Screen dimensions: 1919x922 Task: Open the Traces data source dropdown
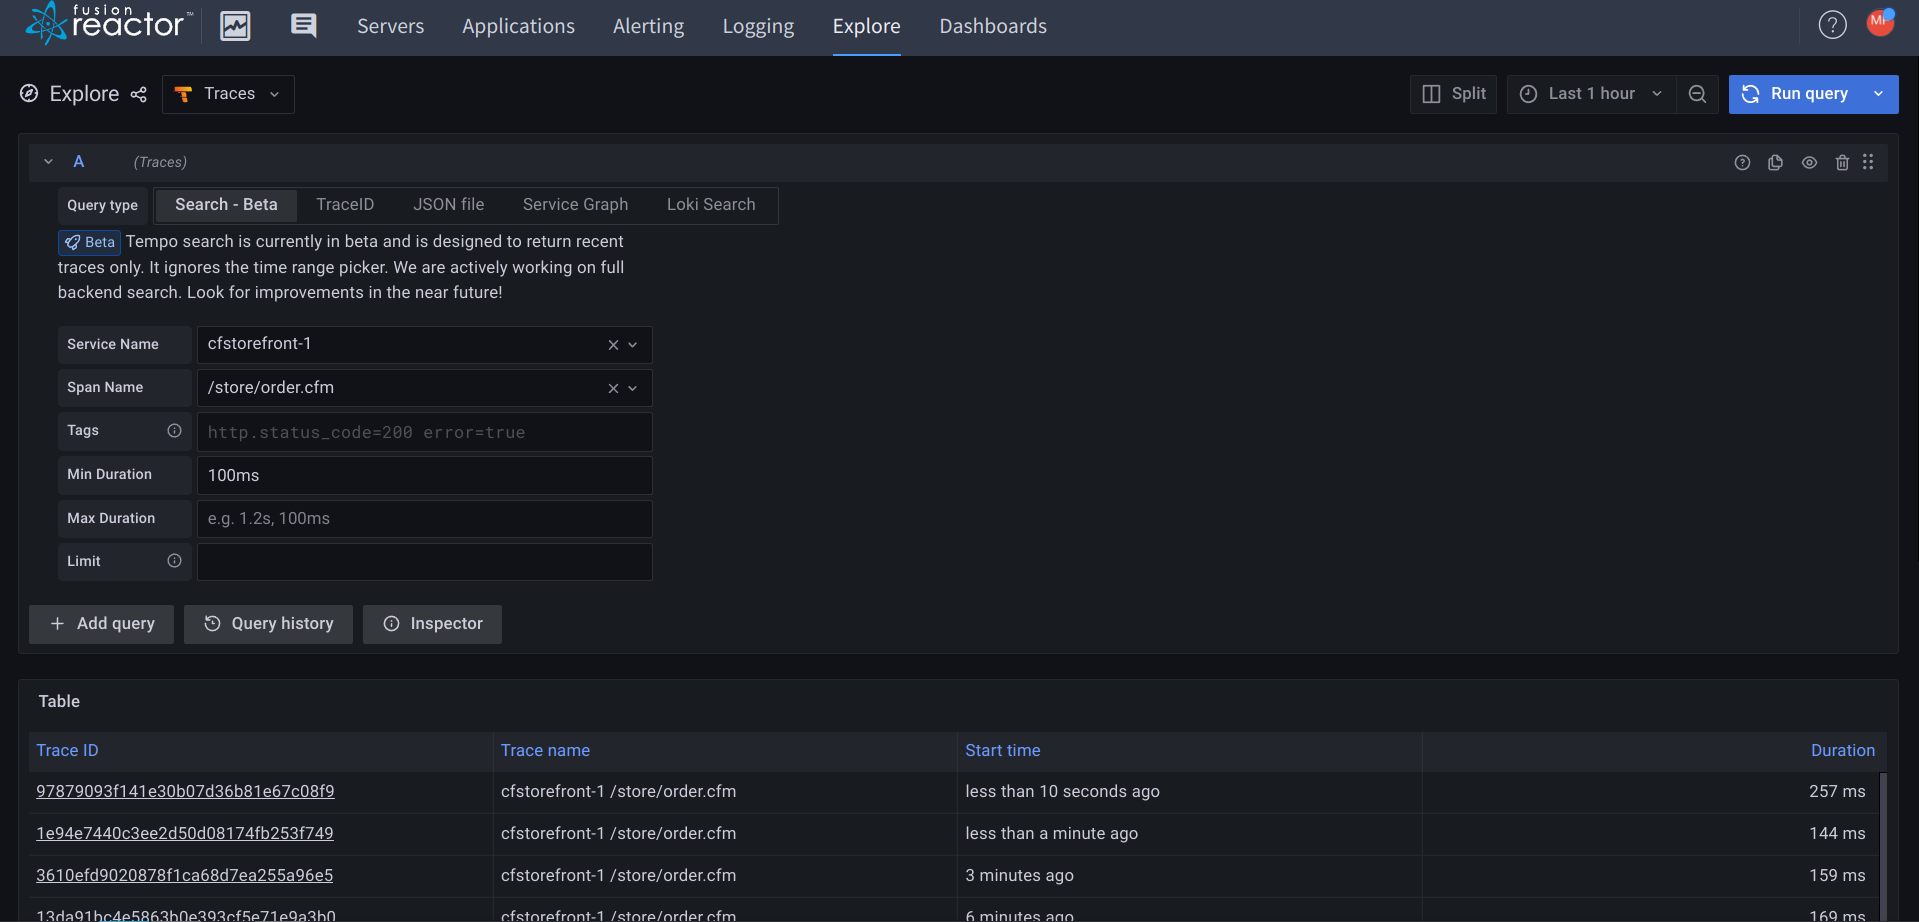click(x=228, y=93)
